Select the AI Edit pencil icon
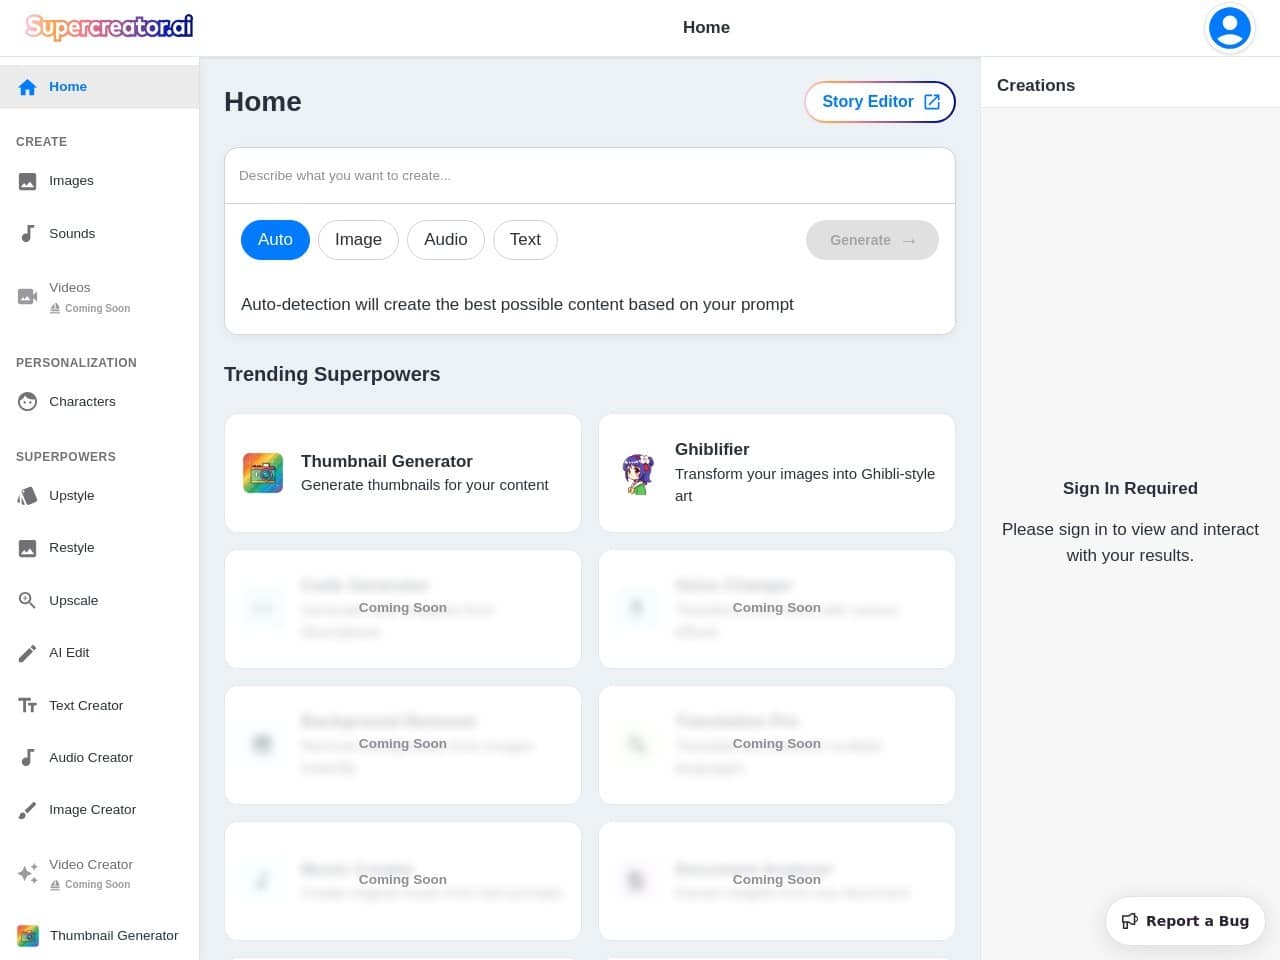1280x960 pixels. pyautogui.click(x=28, y=653)
